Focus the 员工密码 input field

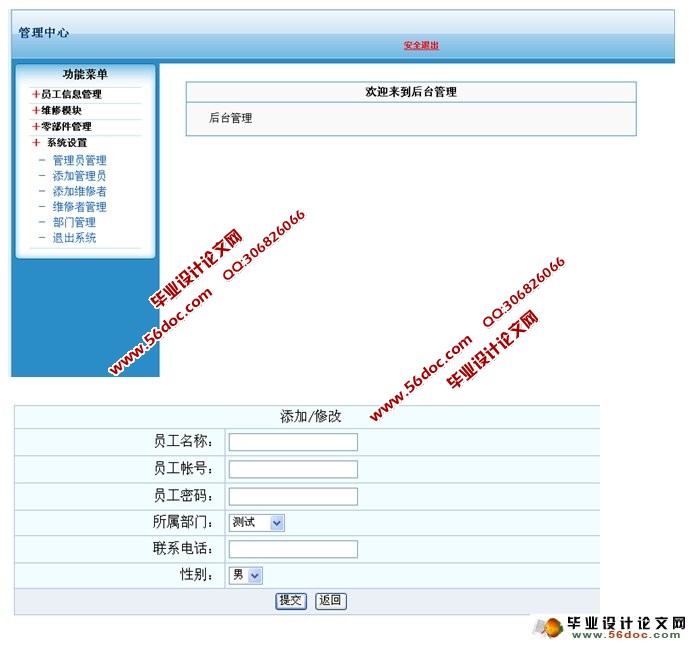293,496
